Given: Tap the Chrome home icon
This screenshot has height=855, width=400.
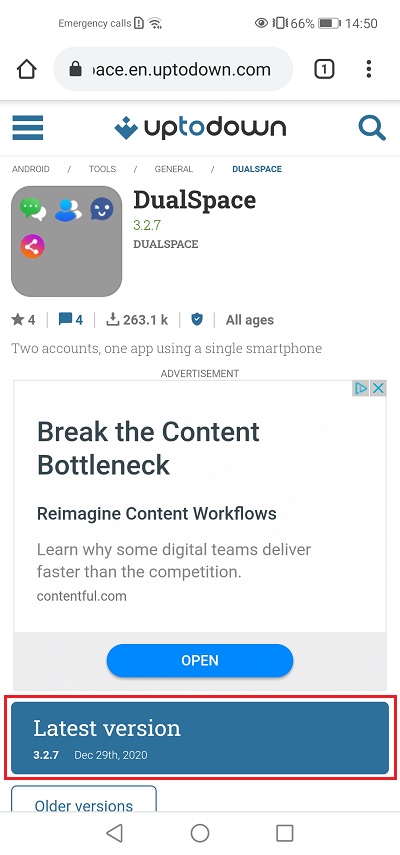Looking at the screenshot, I should (x=27, y=69).
